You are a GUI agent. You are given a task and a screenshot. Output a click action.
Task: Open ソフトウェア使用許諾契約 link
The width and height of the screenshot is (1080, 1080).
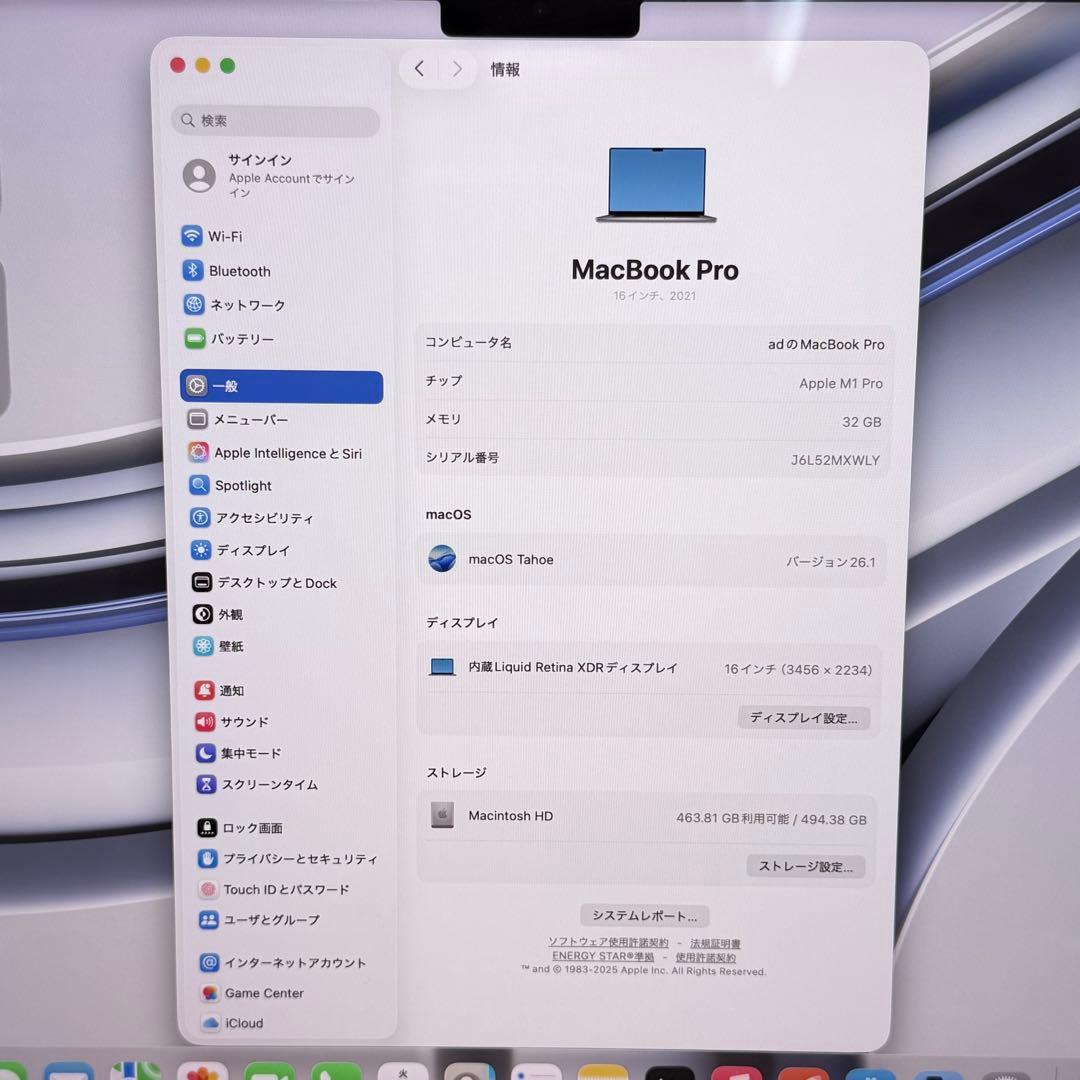(608, 942)
